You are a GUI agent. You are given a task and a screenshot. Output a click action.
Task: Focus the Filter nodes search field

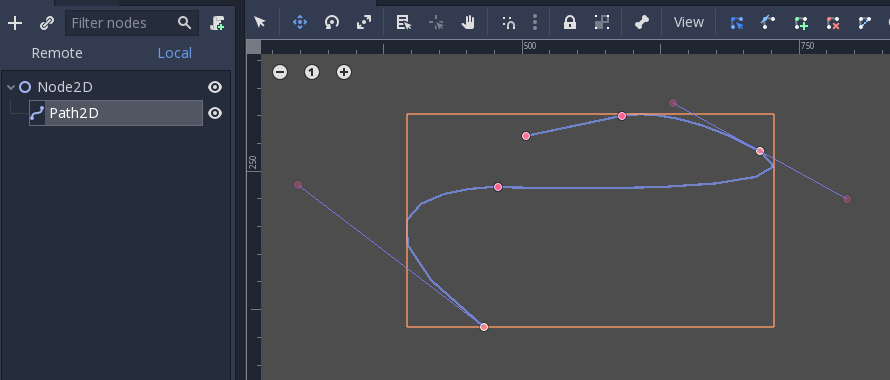[132, 23]
